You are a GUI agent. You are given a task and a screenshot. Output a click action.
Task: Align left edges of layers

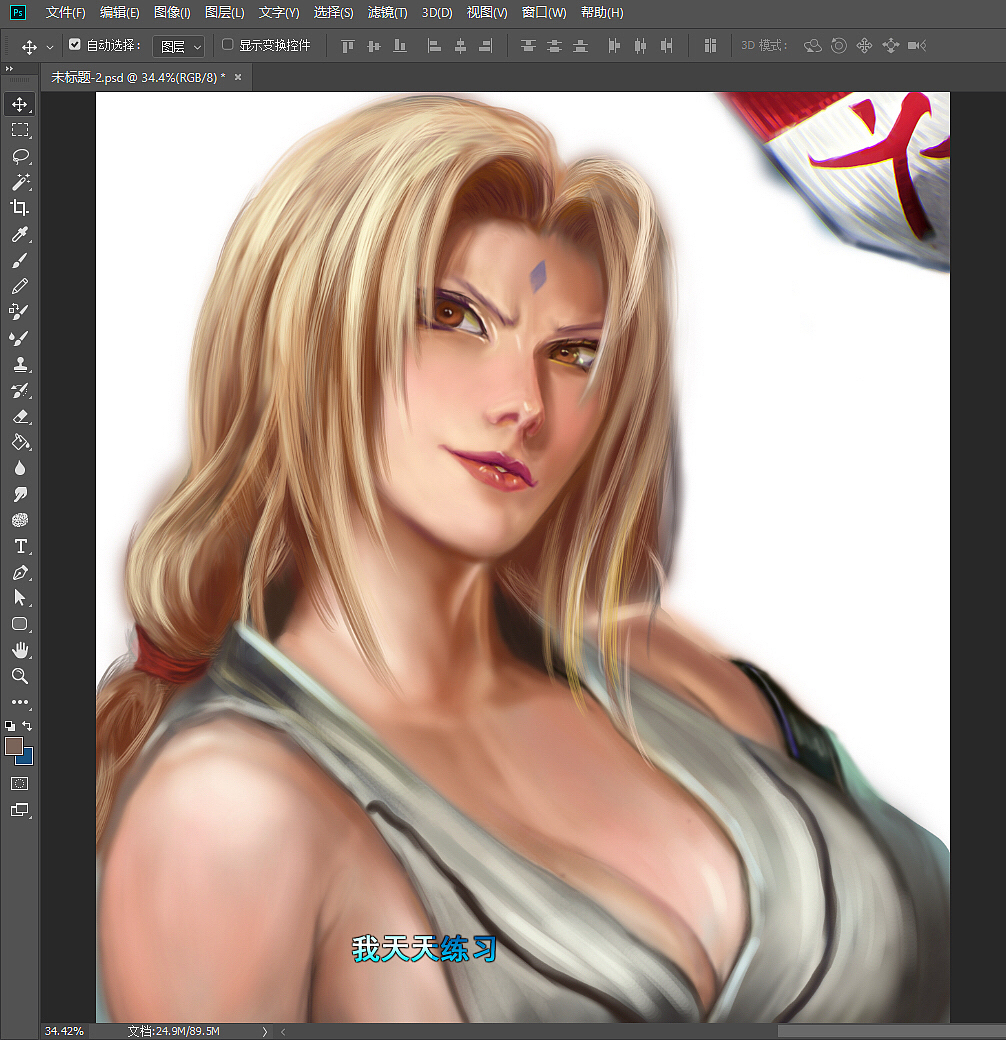[x=434, y=46]
